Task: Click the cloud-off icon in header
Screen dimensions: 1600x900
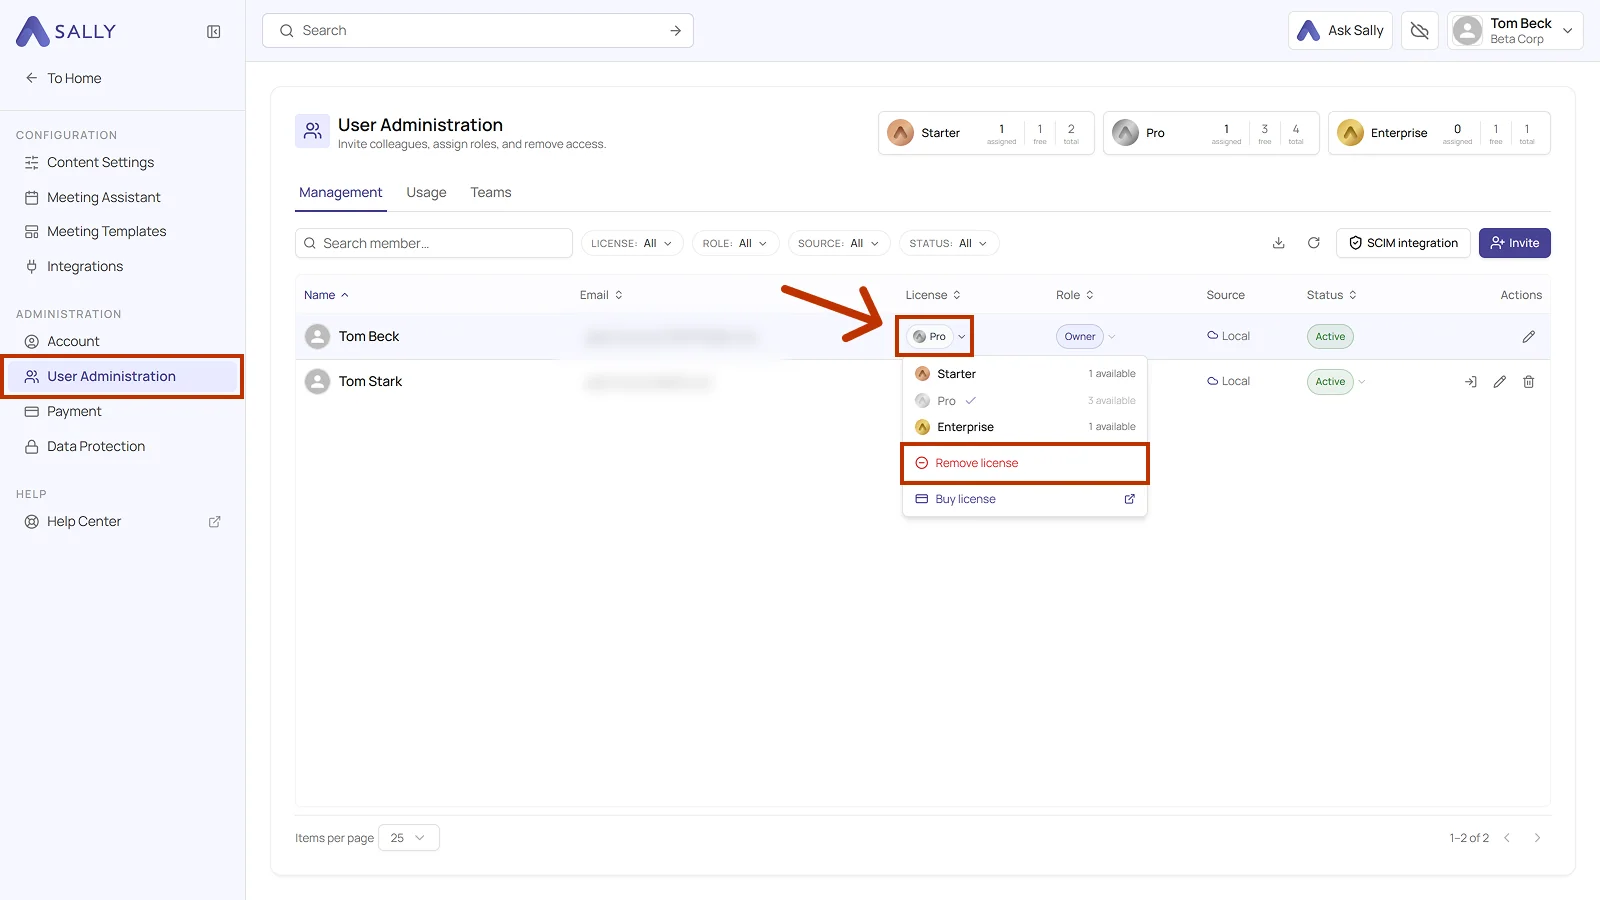Action: click(1419, 31)
